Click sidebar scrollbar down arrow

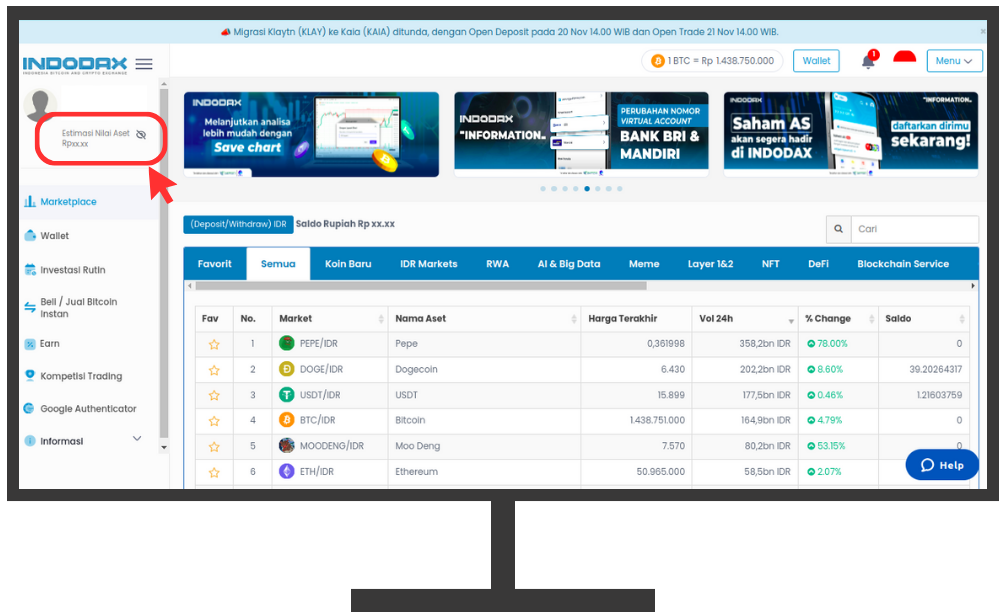pos(164,448)
